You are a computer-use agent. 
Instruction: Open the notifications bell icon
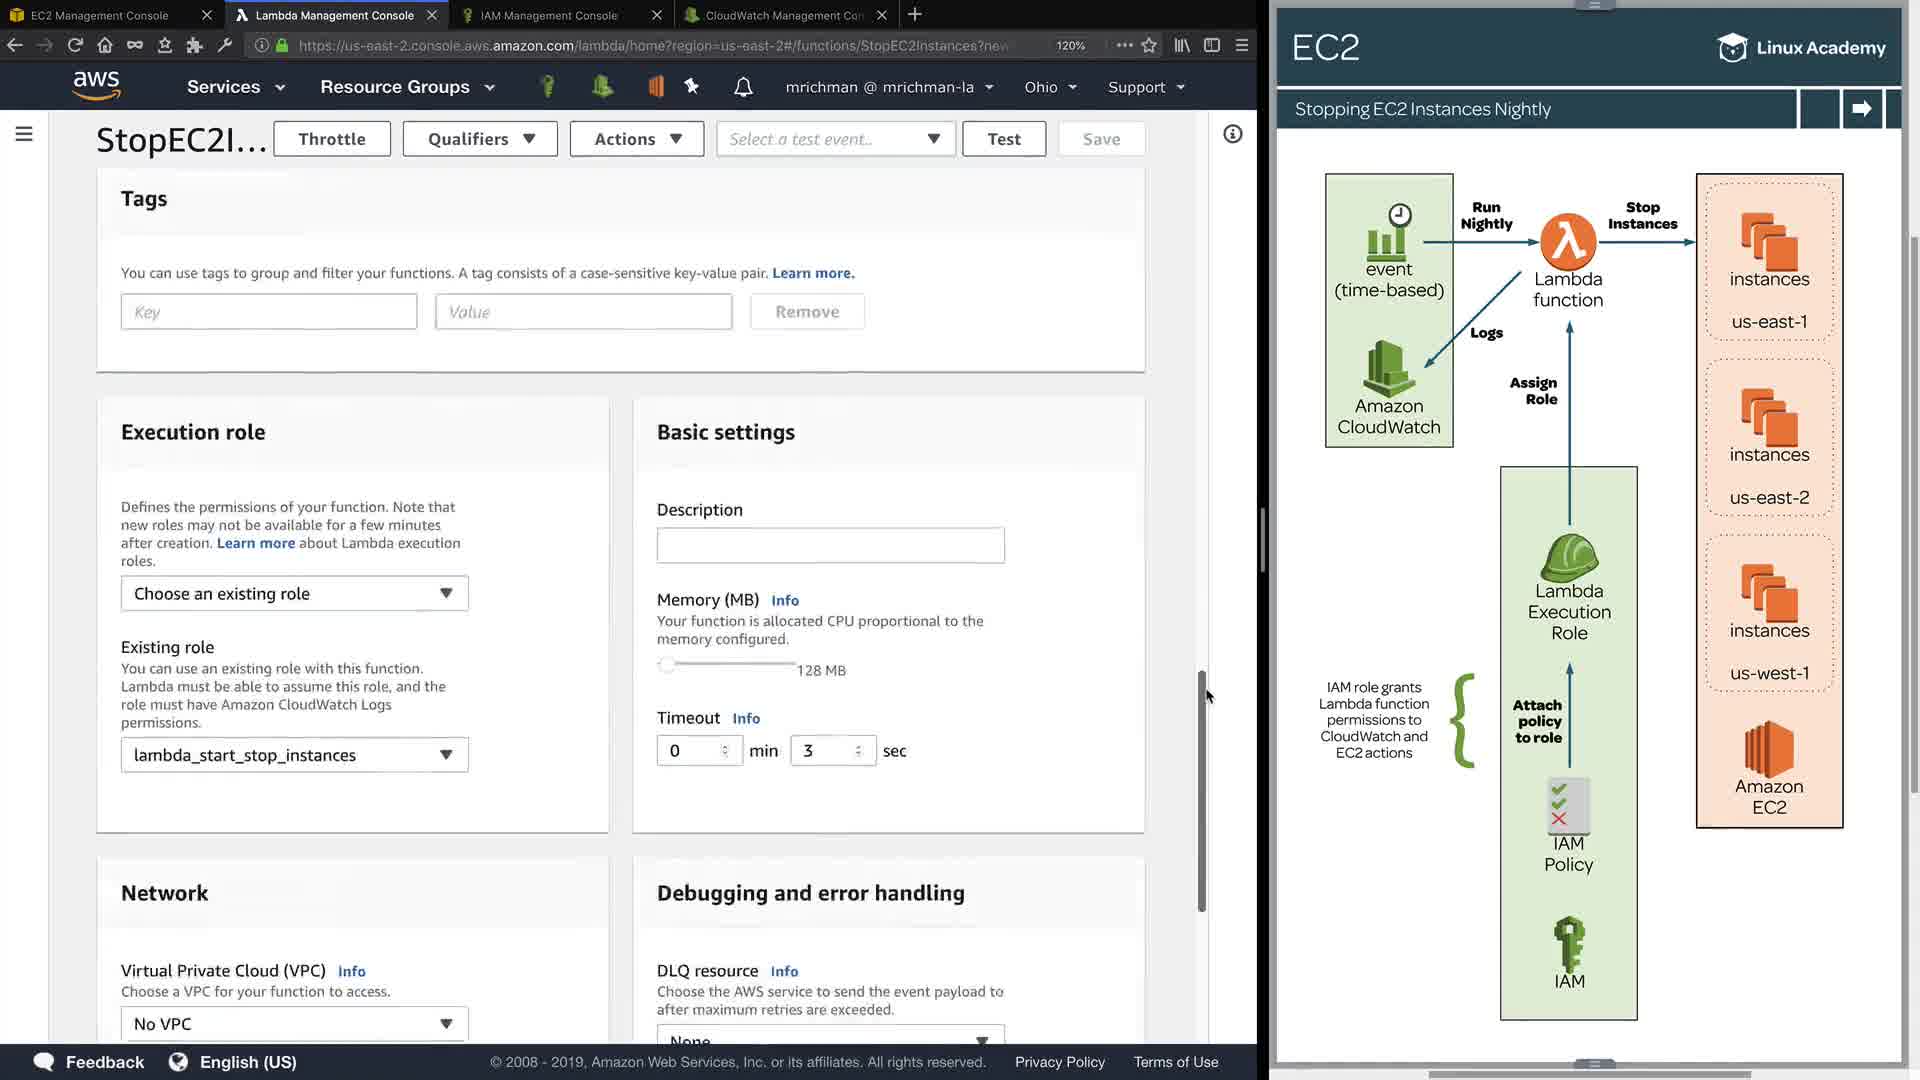click(x=743, y=87)
